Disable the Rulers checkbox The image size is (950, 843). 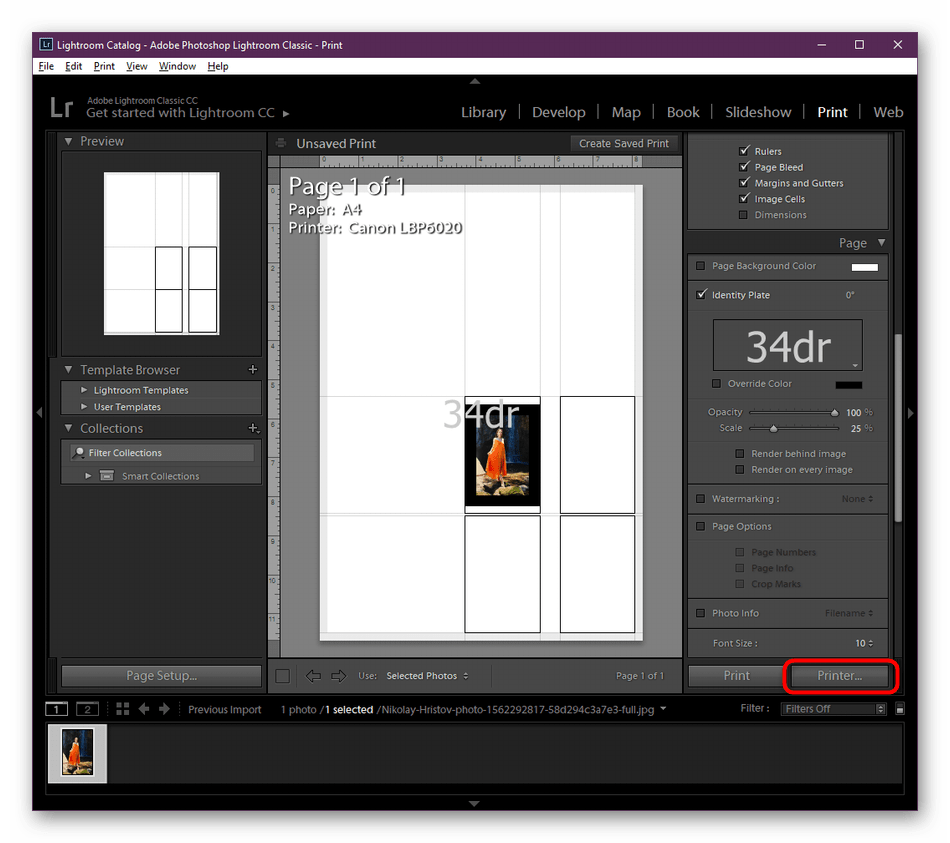click(x=744, y=150)
